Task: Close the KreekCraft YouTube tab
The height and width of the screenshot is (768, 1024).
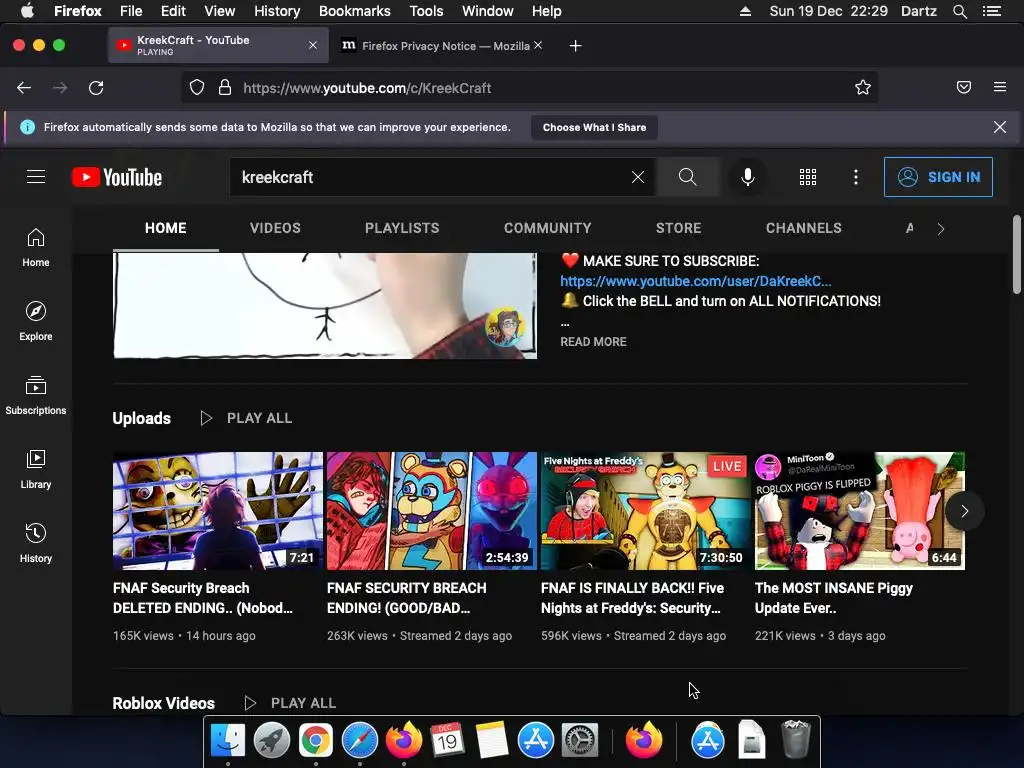Action: point(313,45)
